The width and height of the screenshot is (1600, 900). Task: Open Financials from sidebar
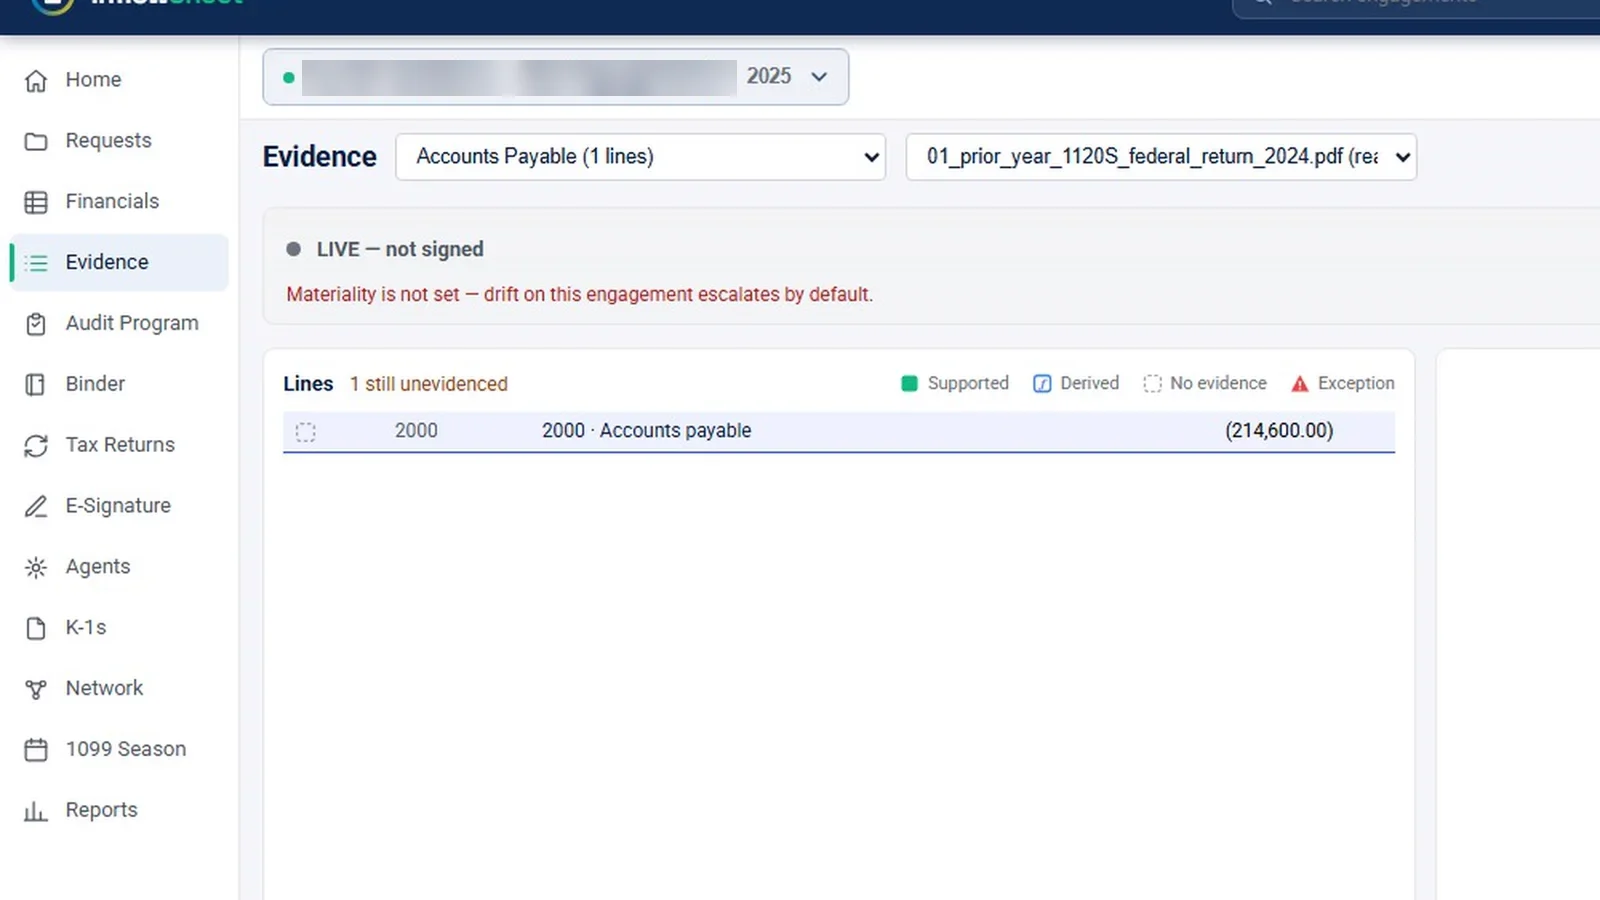point(119,202)
